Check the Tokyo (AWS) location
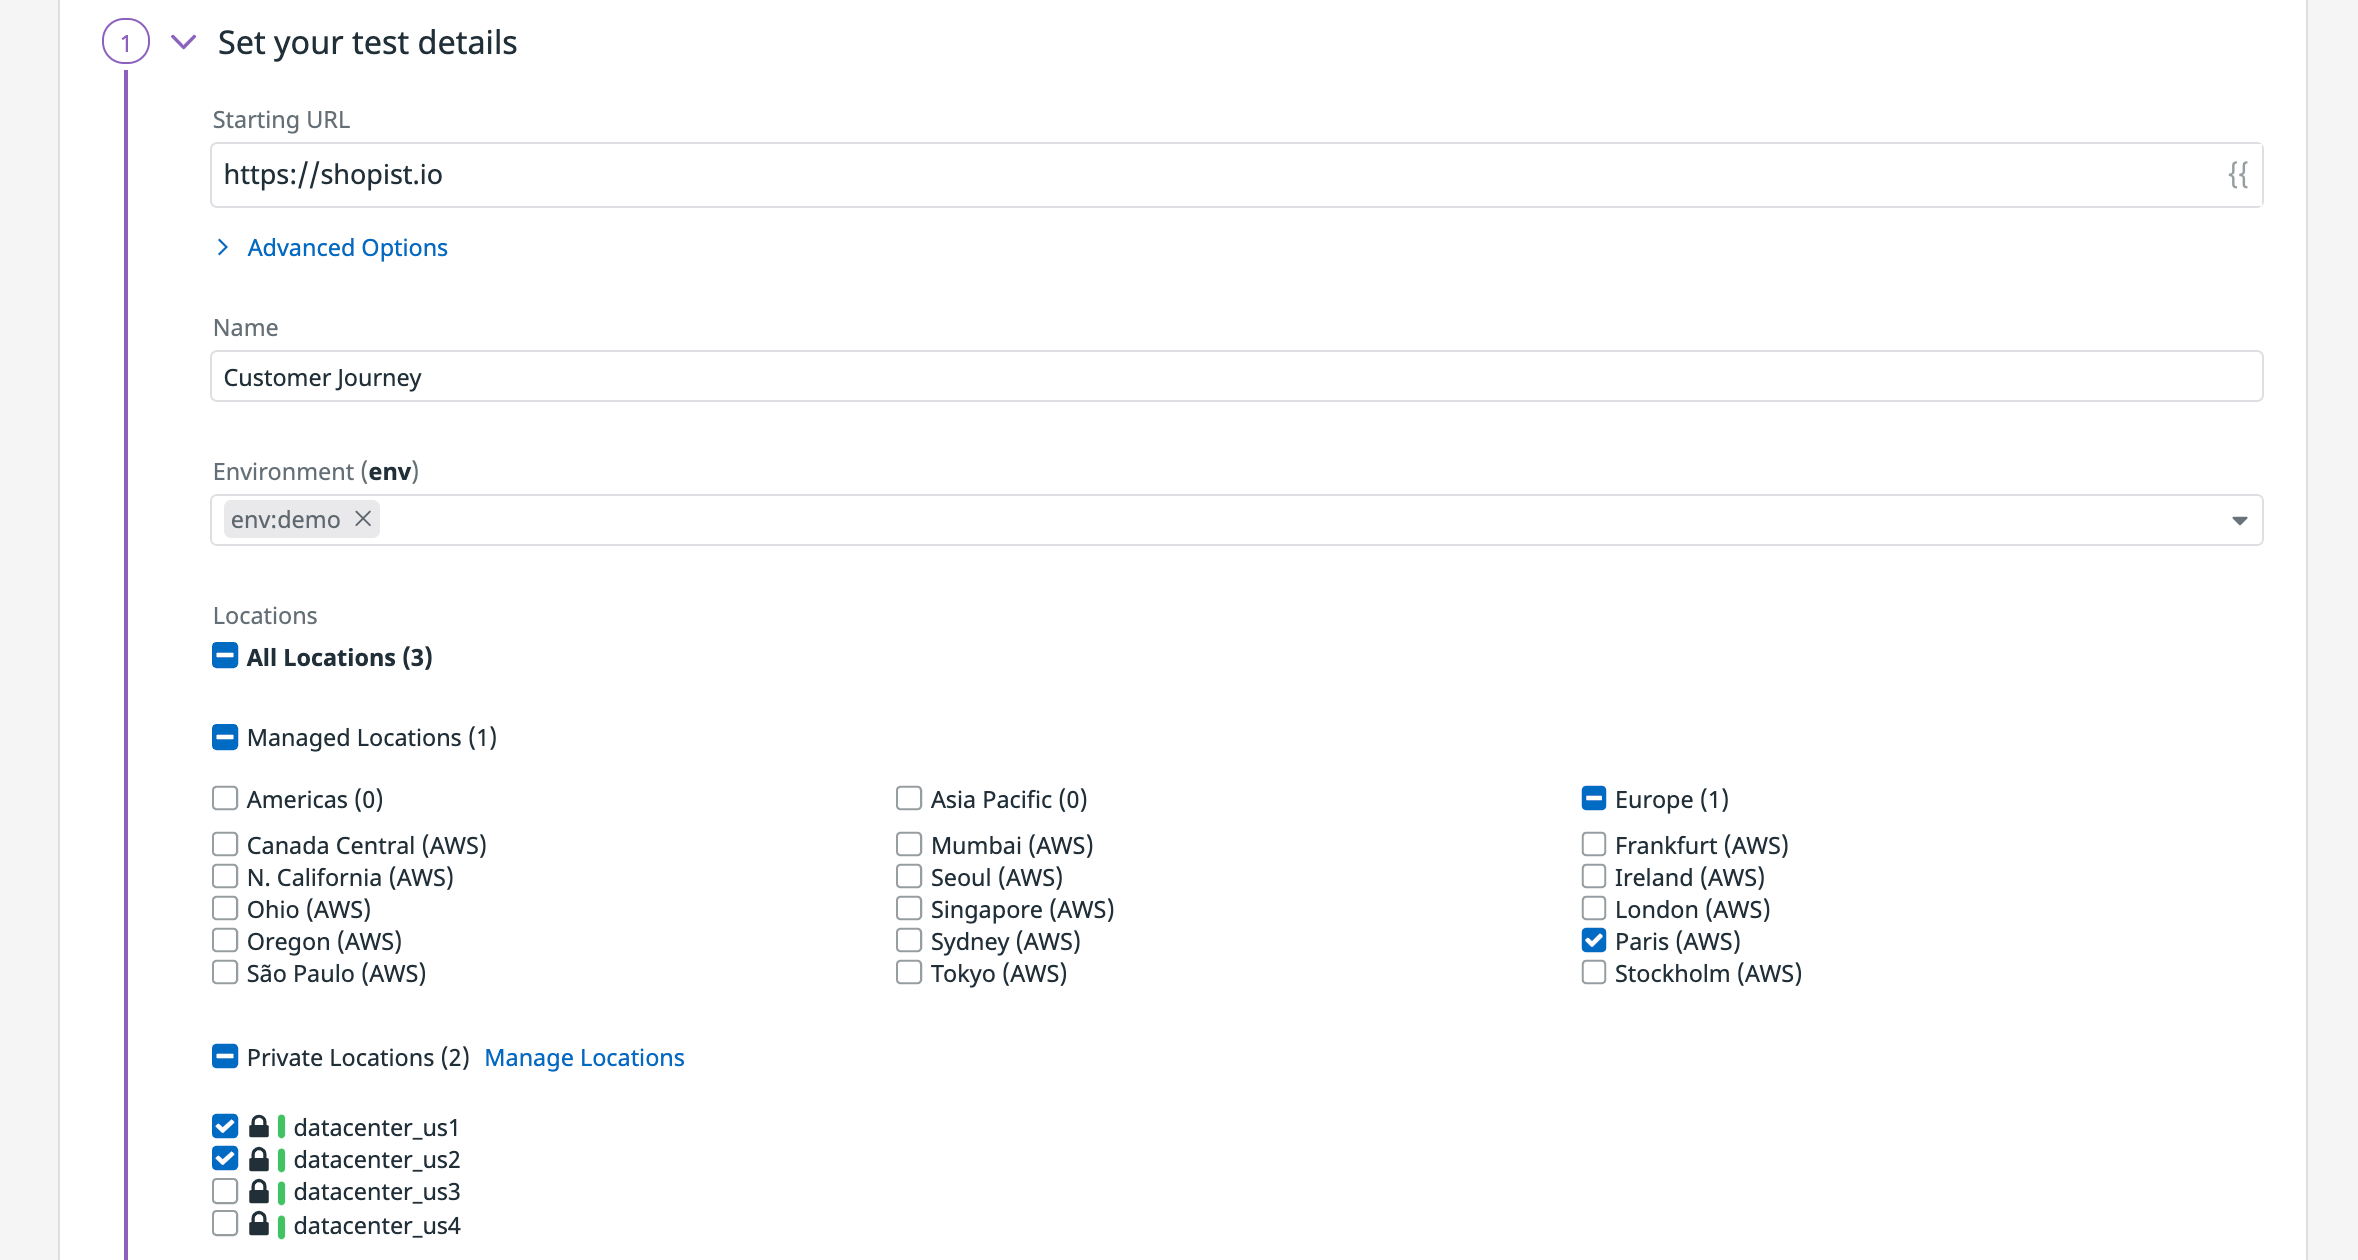The width and height of the screenshot is (2358, 1260). (909, 971)
